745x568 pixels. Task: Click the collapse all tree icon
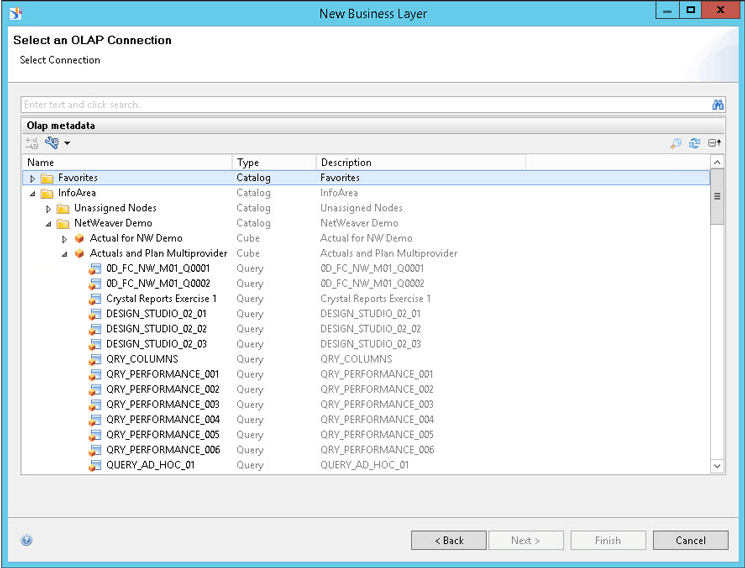[714, 144]
